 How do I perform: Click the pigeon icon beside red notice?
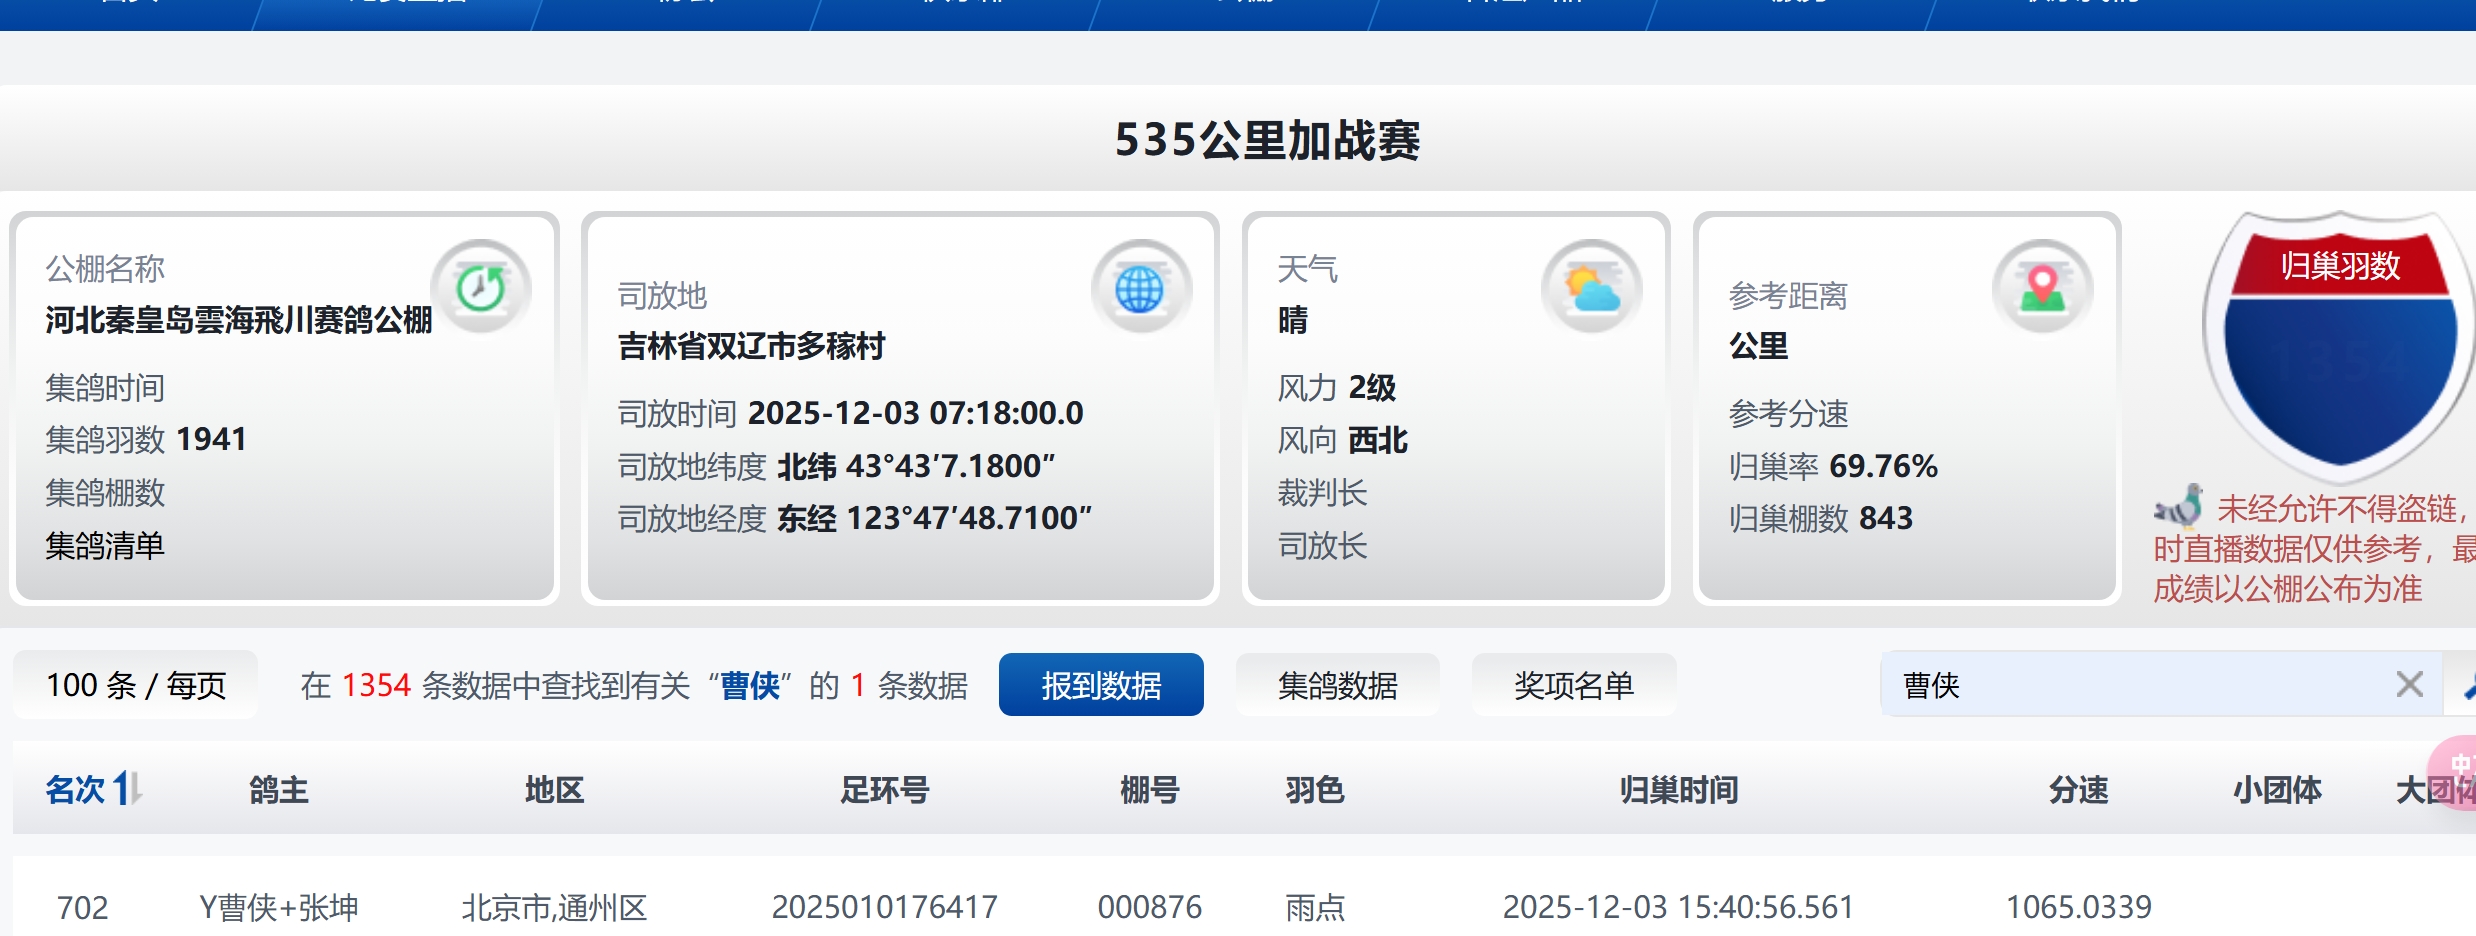(2180, 507)
